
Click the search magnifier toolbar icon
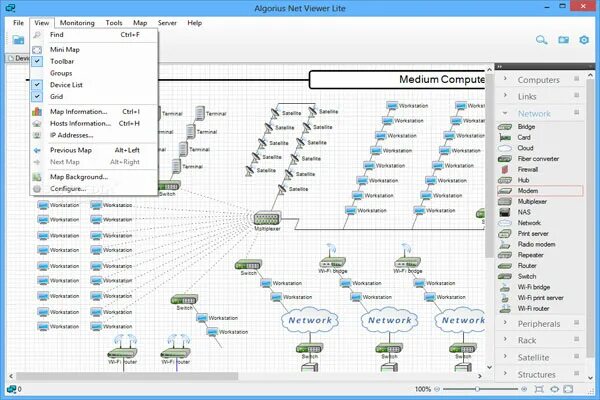[x=541, y=40]
